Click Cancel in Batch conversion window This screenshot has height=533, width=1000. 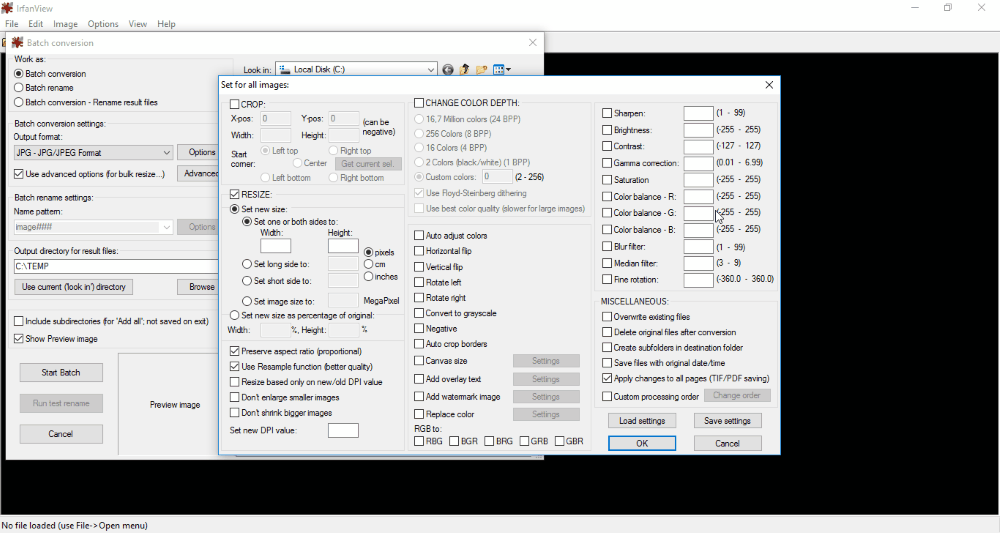tap(61, 434)
